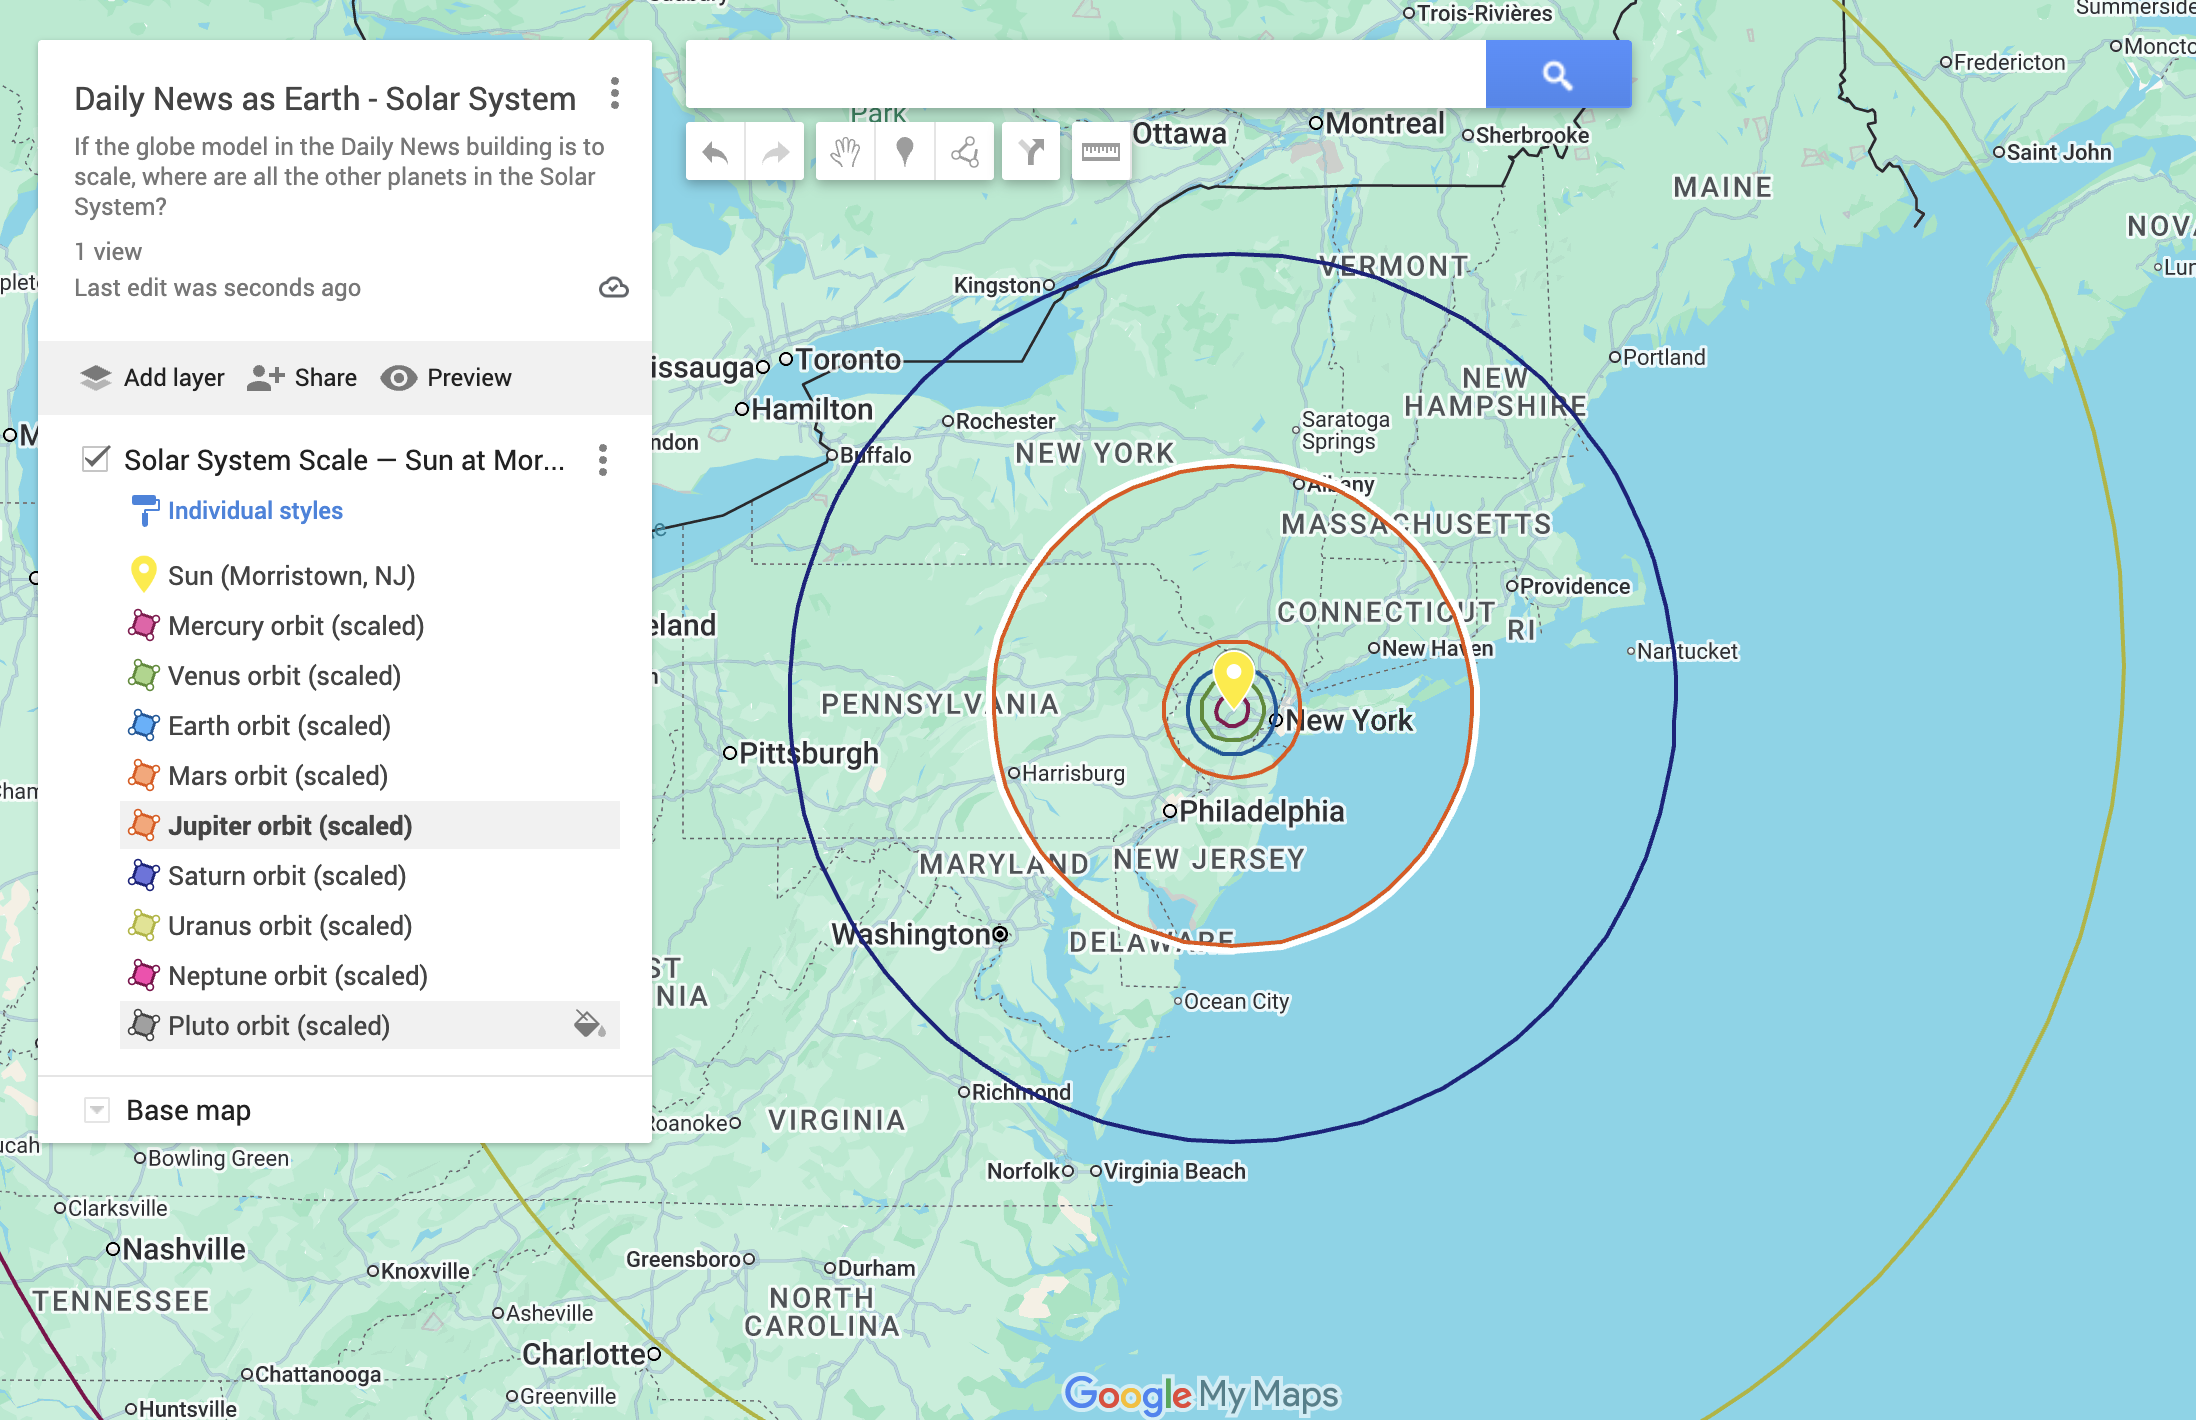Uncheck the Solar System Scale layer checkbox

click(96, 459)
